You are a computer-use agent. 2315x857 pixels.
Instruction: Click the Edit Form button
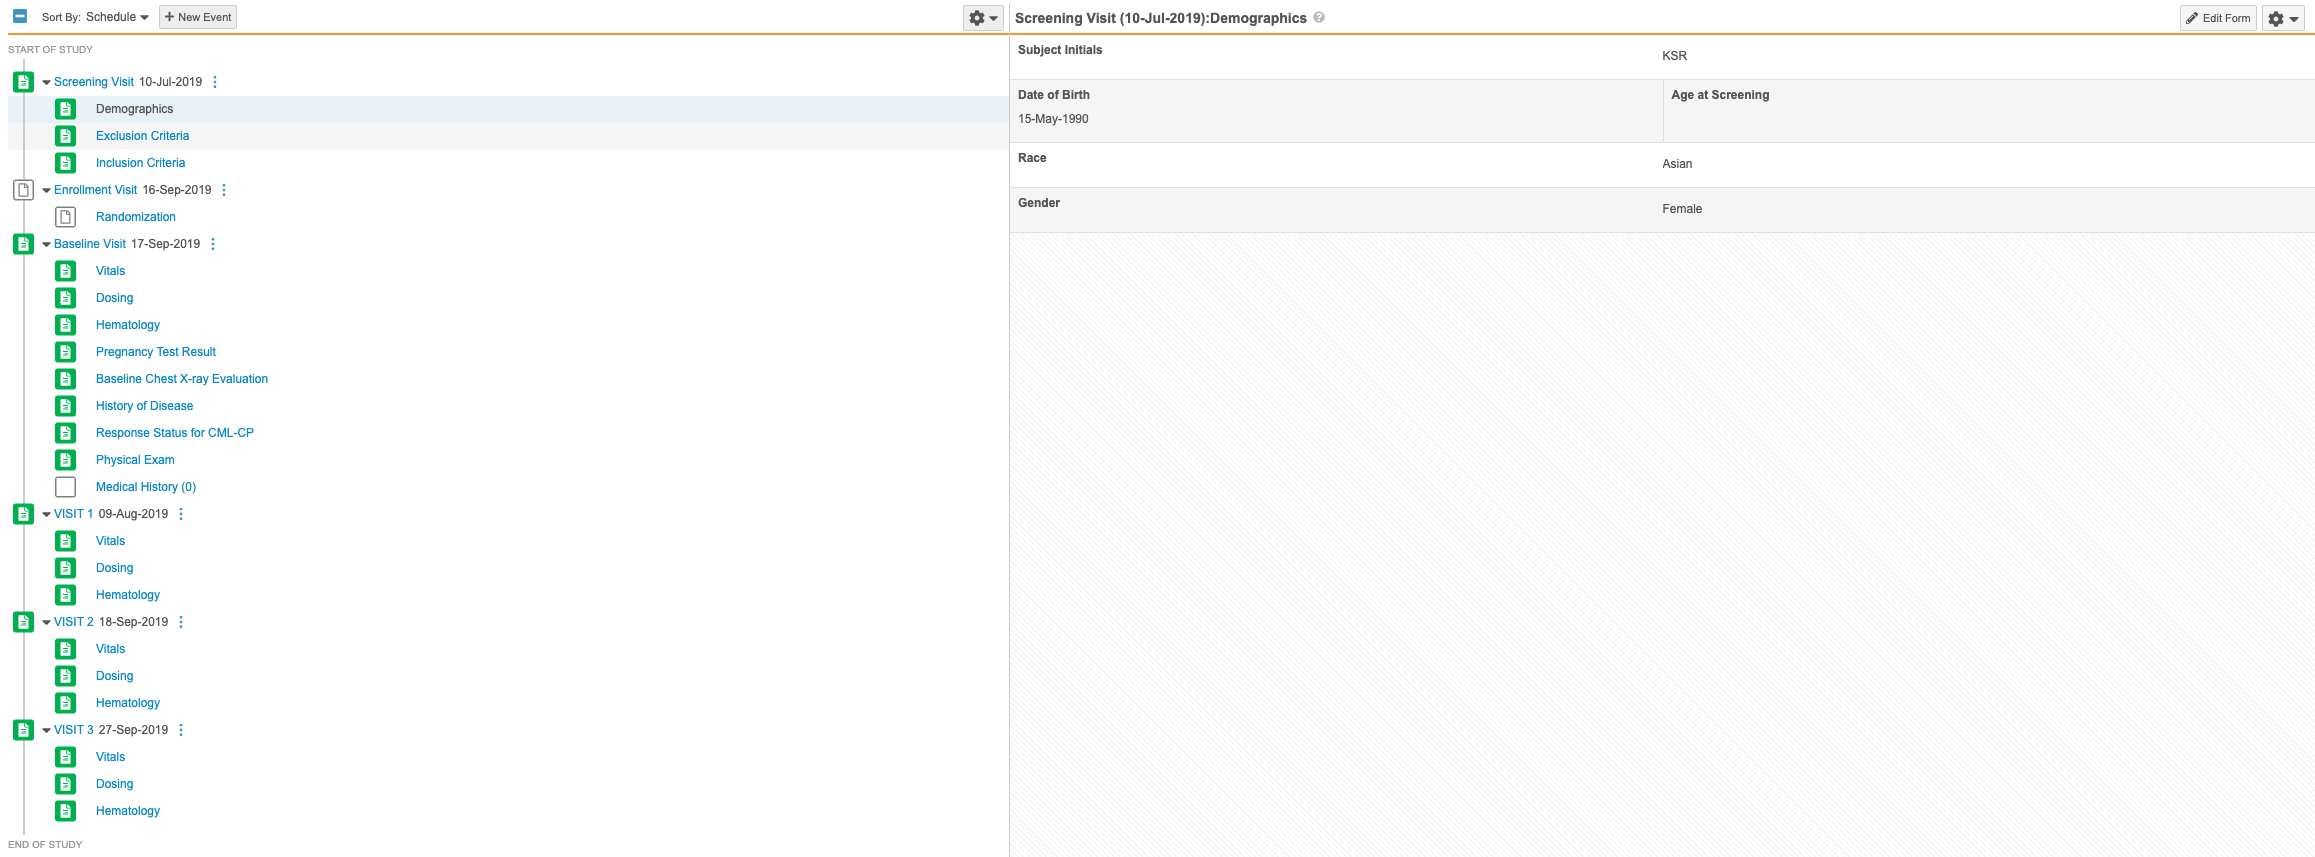(x=2218, y=18)
